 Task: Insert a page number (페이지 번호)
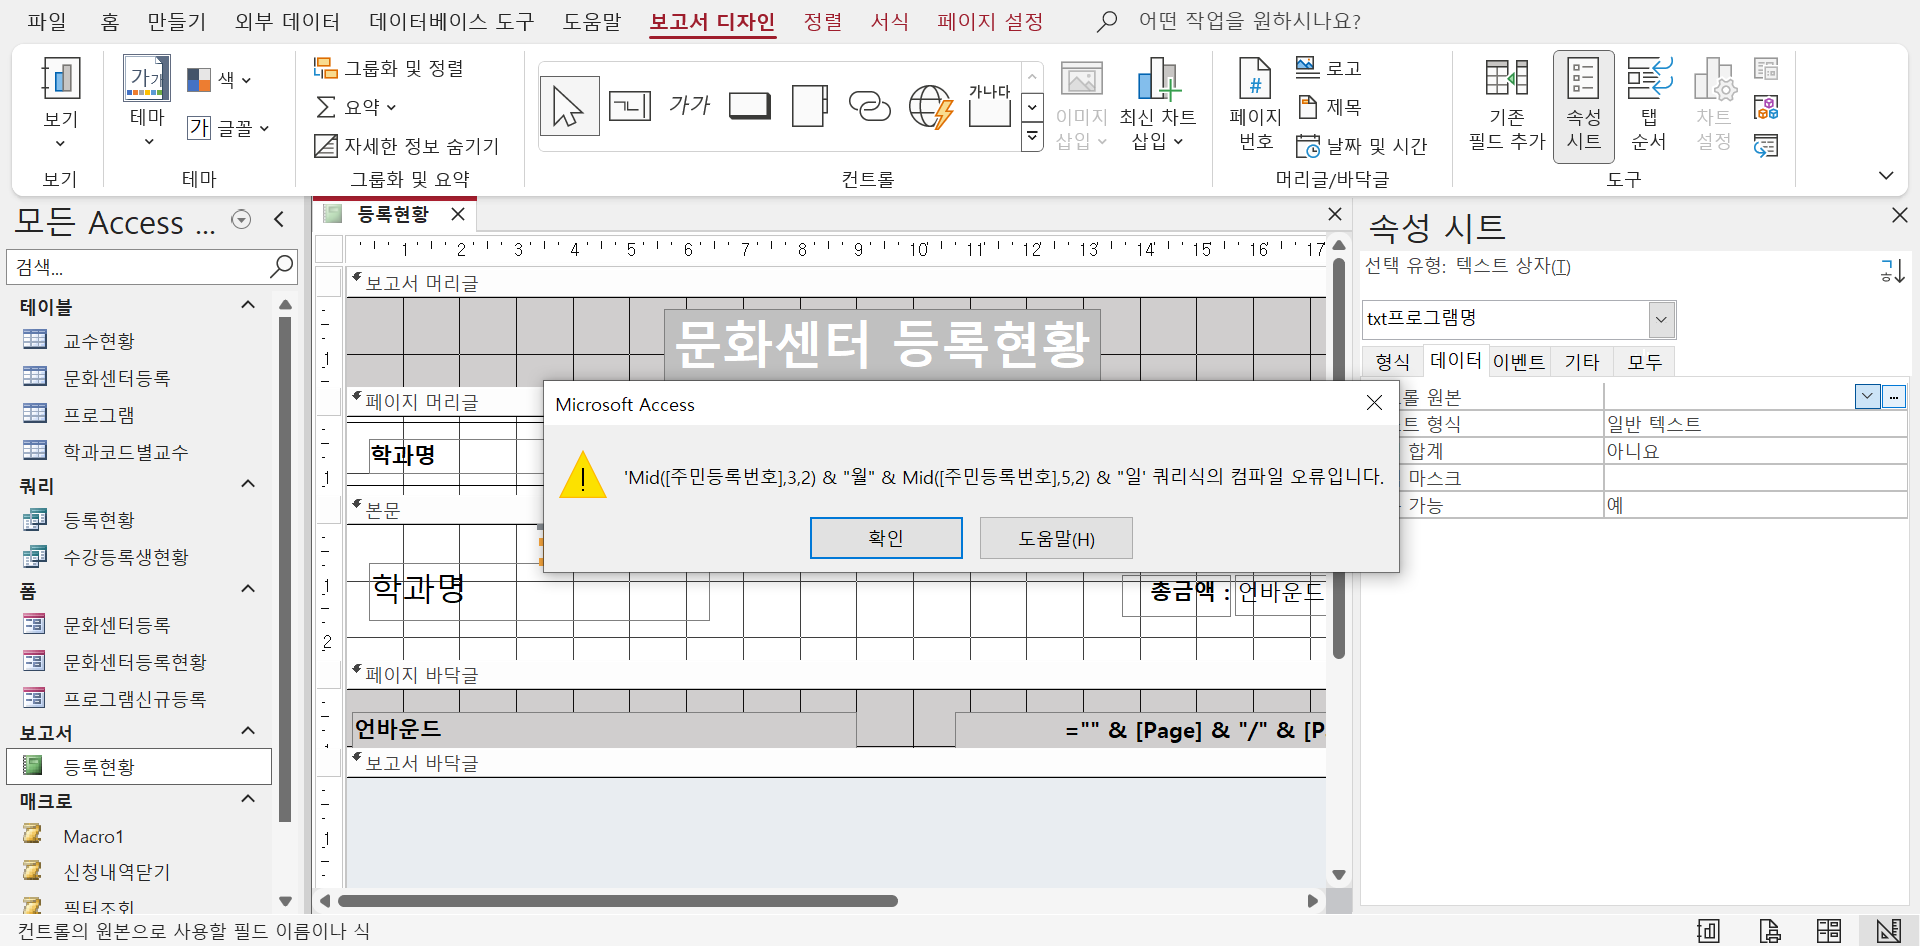[1255, 104]
